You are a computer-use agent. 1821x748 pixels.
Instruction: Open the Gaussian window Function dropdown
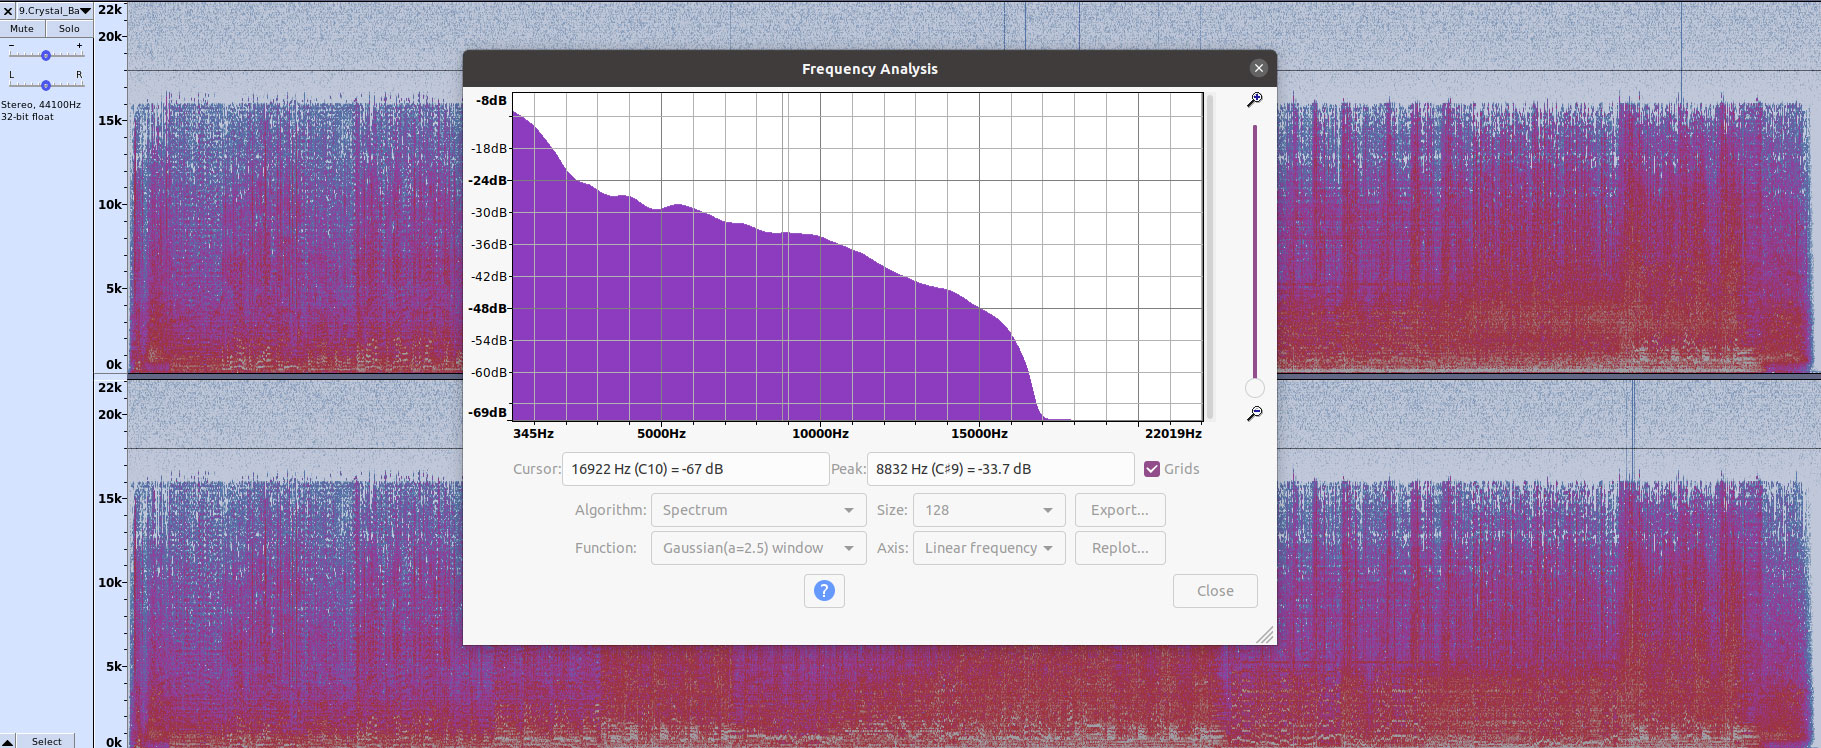[x=757, y=548]
